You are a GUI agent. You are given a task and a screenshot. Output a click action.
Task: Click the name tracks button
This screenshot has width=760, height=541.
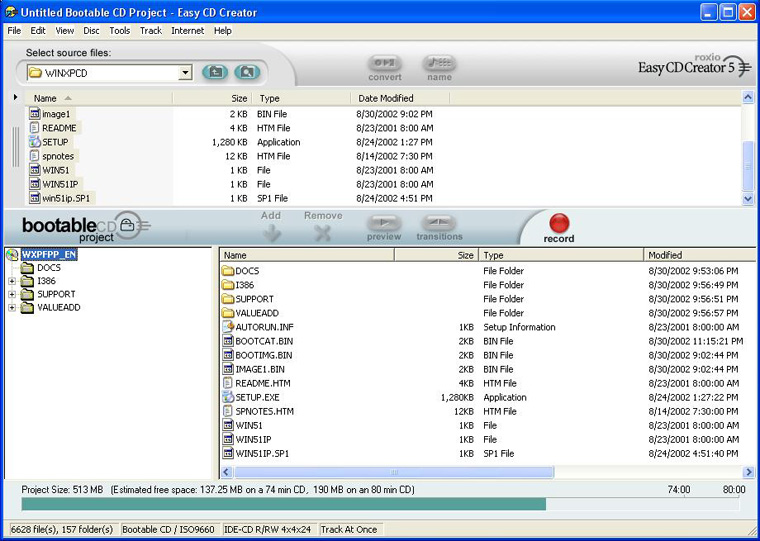point(440,63)
